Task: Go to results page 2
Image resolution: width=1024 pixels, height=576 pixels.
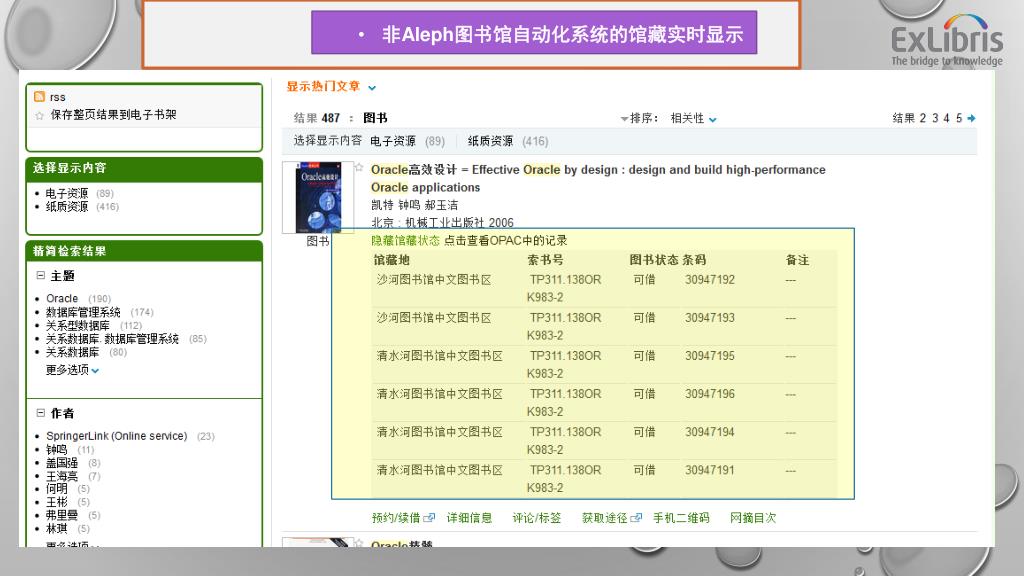Action: click(x=923, y=118)
